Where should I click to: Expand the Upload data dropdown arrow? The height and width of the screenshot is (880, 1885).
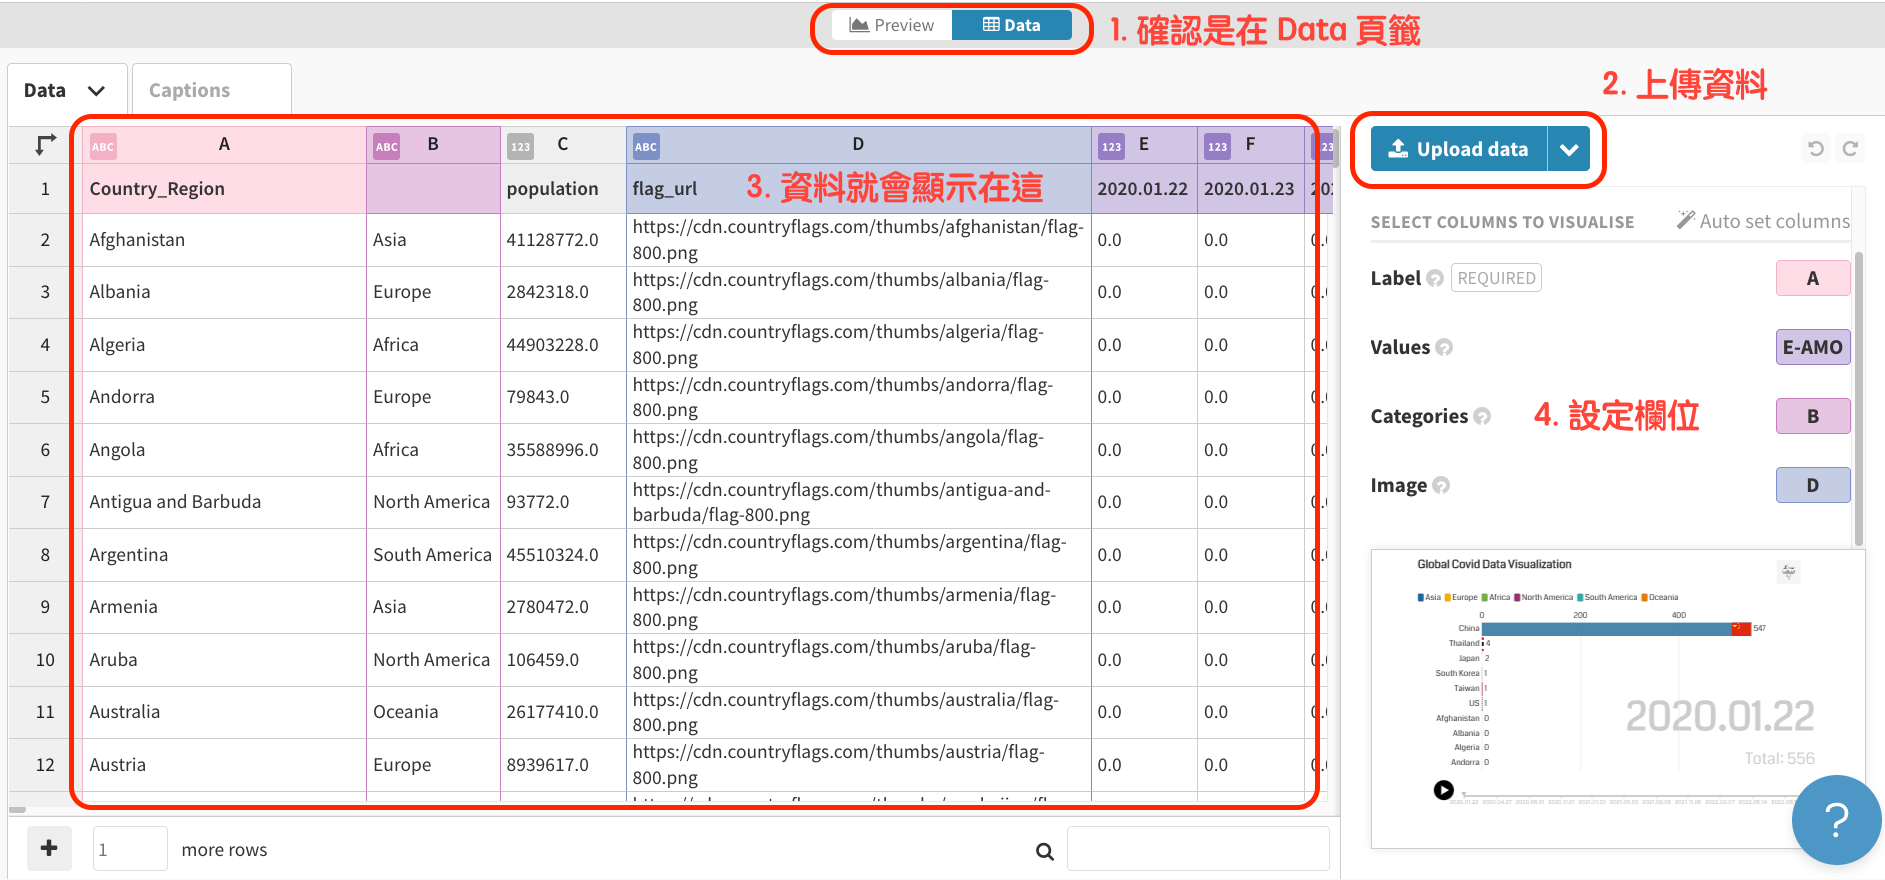point(1569,150)
